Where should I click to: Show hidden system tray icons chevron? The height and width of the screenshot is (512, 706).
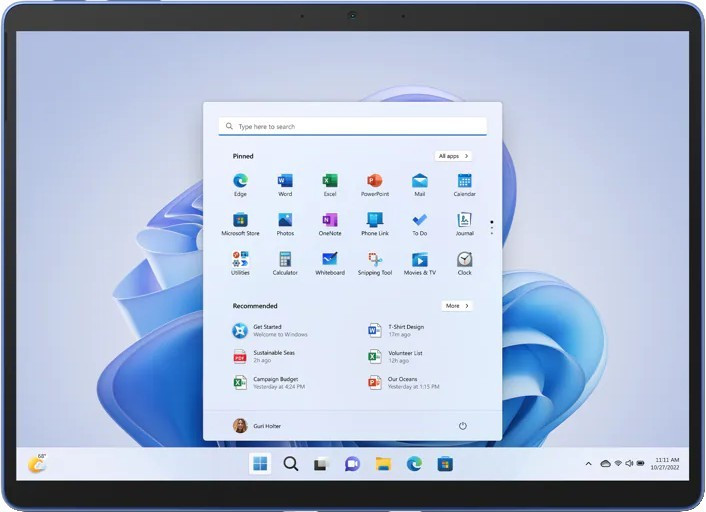pos(589,464)
